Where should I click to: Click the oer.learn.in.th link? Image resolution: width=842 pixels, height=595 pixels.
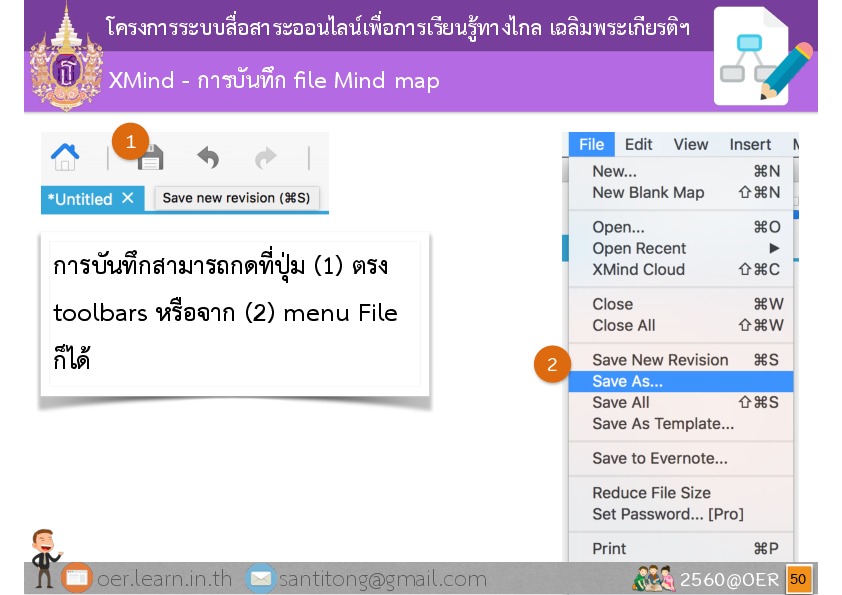[164, 579]
